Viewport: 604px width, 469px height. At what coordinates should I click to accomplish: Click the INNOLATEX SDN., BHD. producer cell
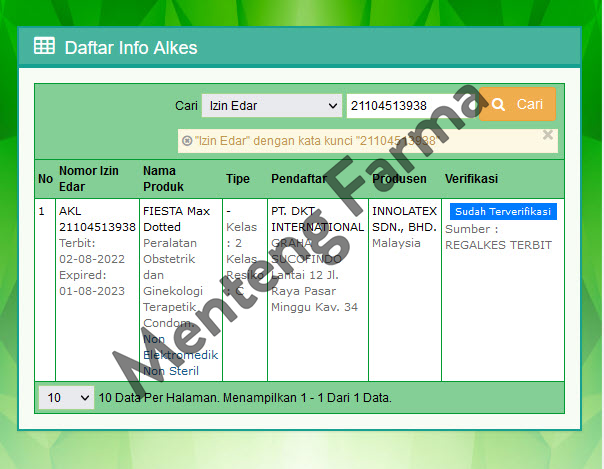[x=404, y=219]
